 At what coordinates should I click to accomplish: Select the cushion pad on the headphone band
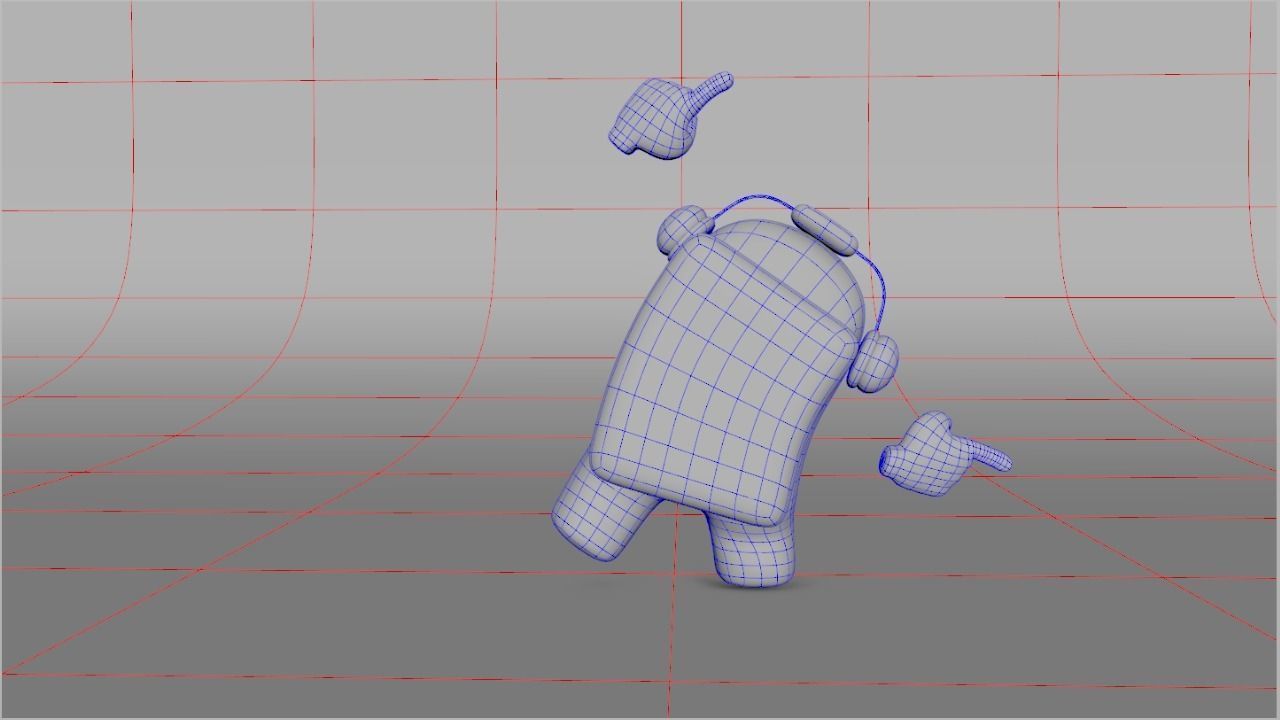coord(825,230)
